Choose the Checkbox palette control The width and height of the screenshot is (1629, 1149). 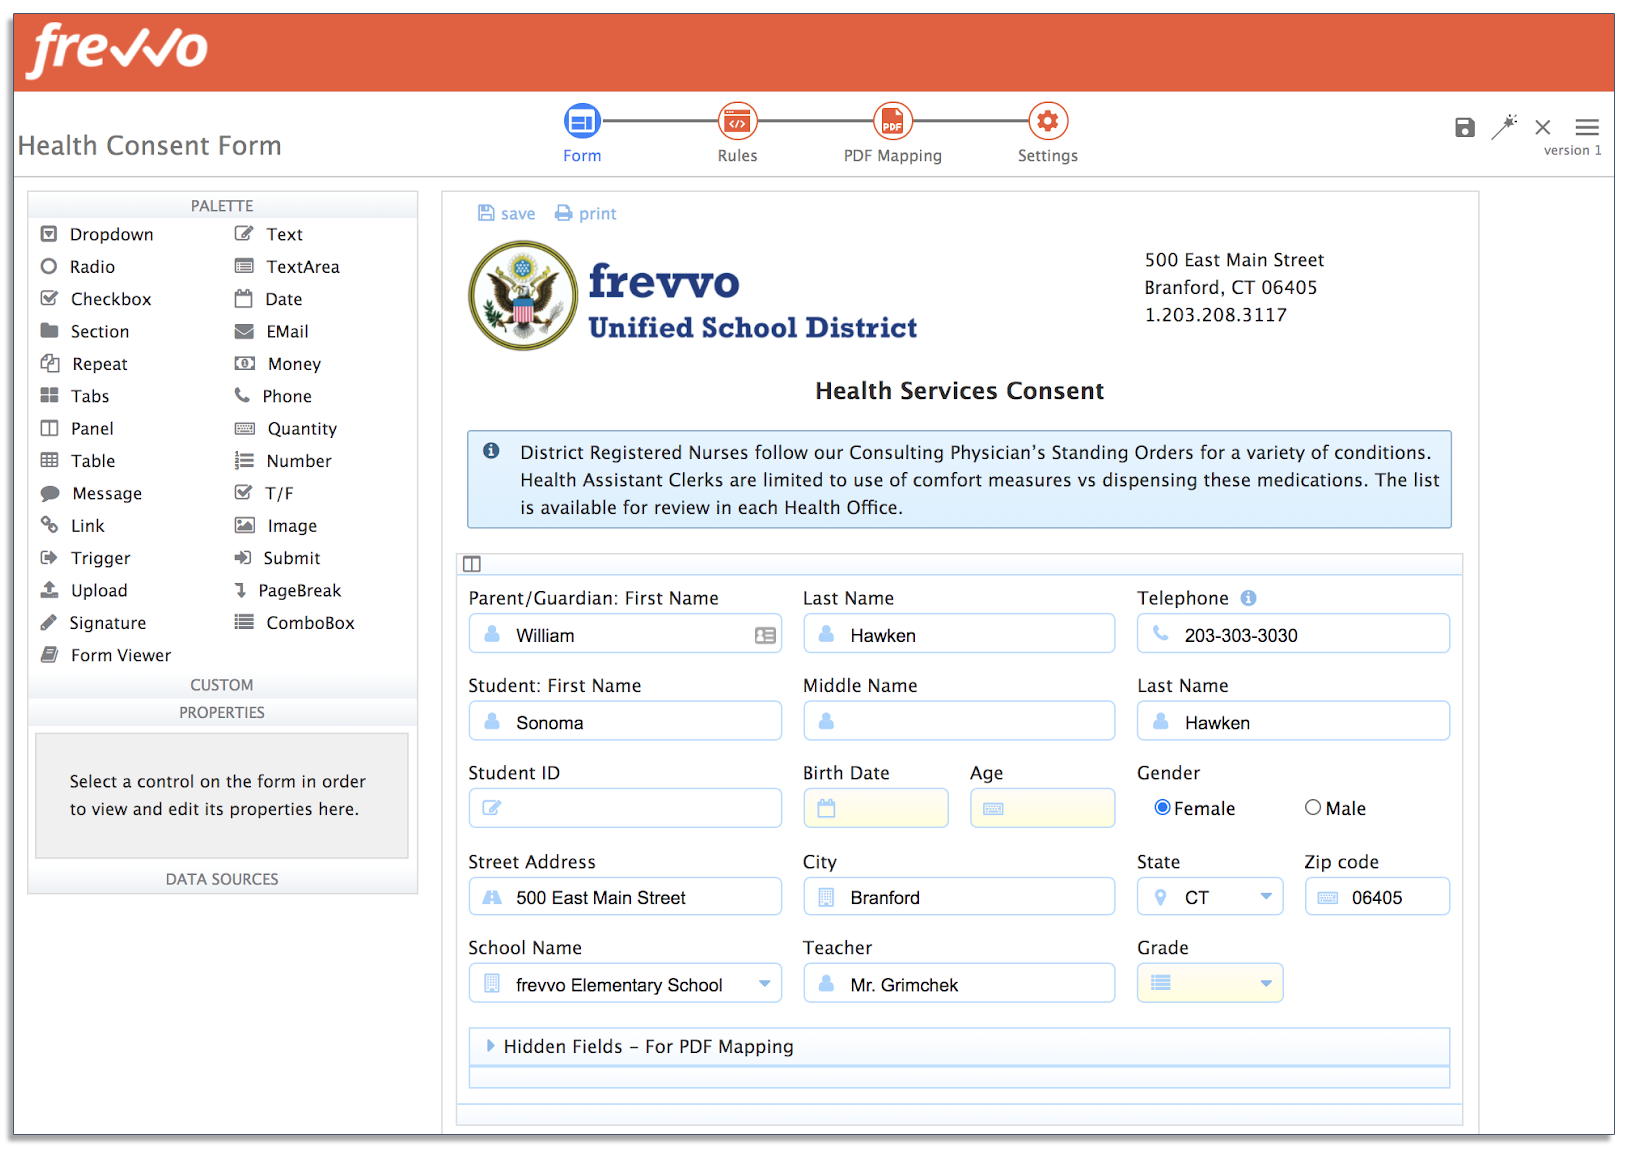click(96, 299)
